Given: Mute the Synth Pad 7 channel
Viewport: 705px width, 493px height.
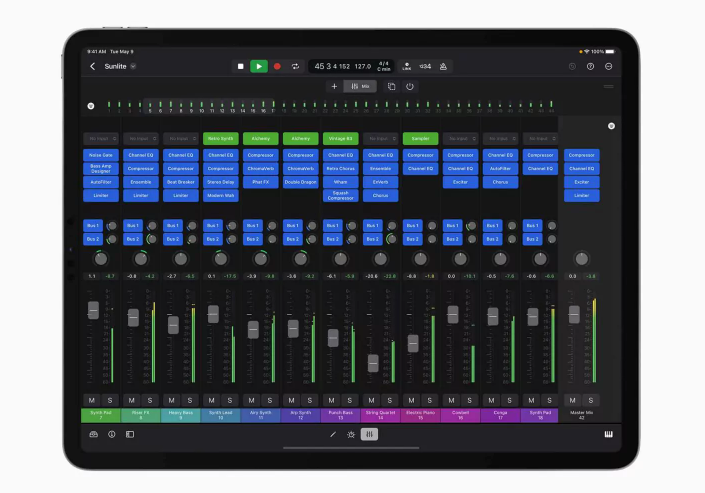Looking at the screenshot, I should (92, 400).
